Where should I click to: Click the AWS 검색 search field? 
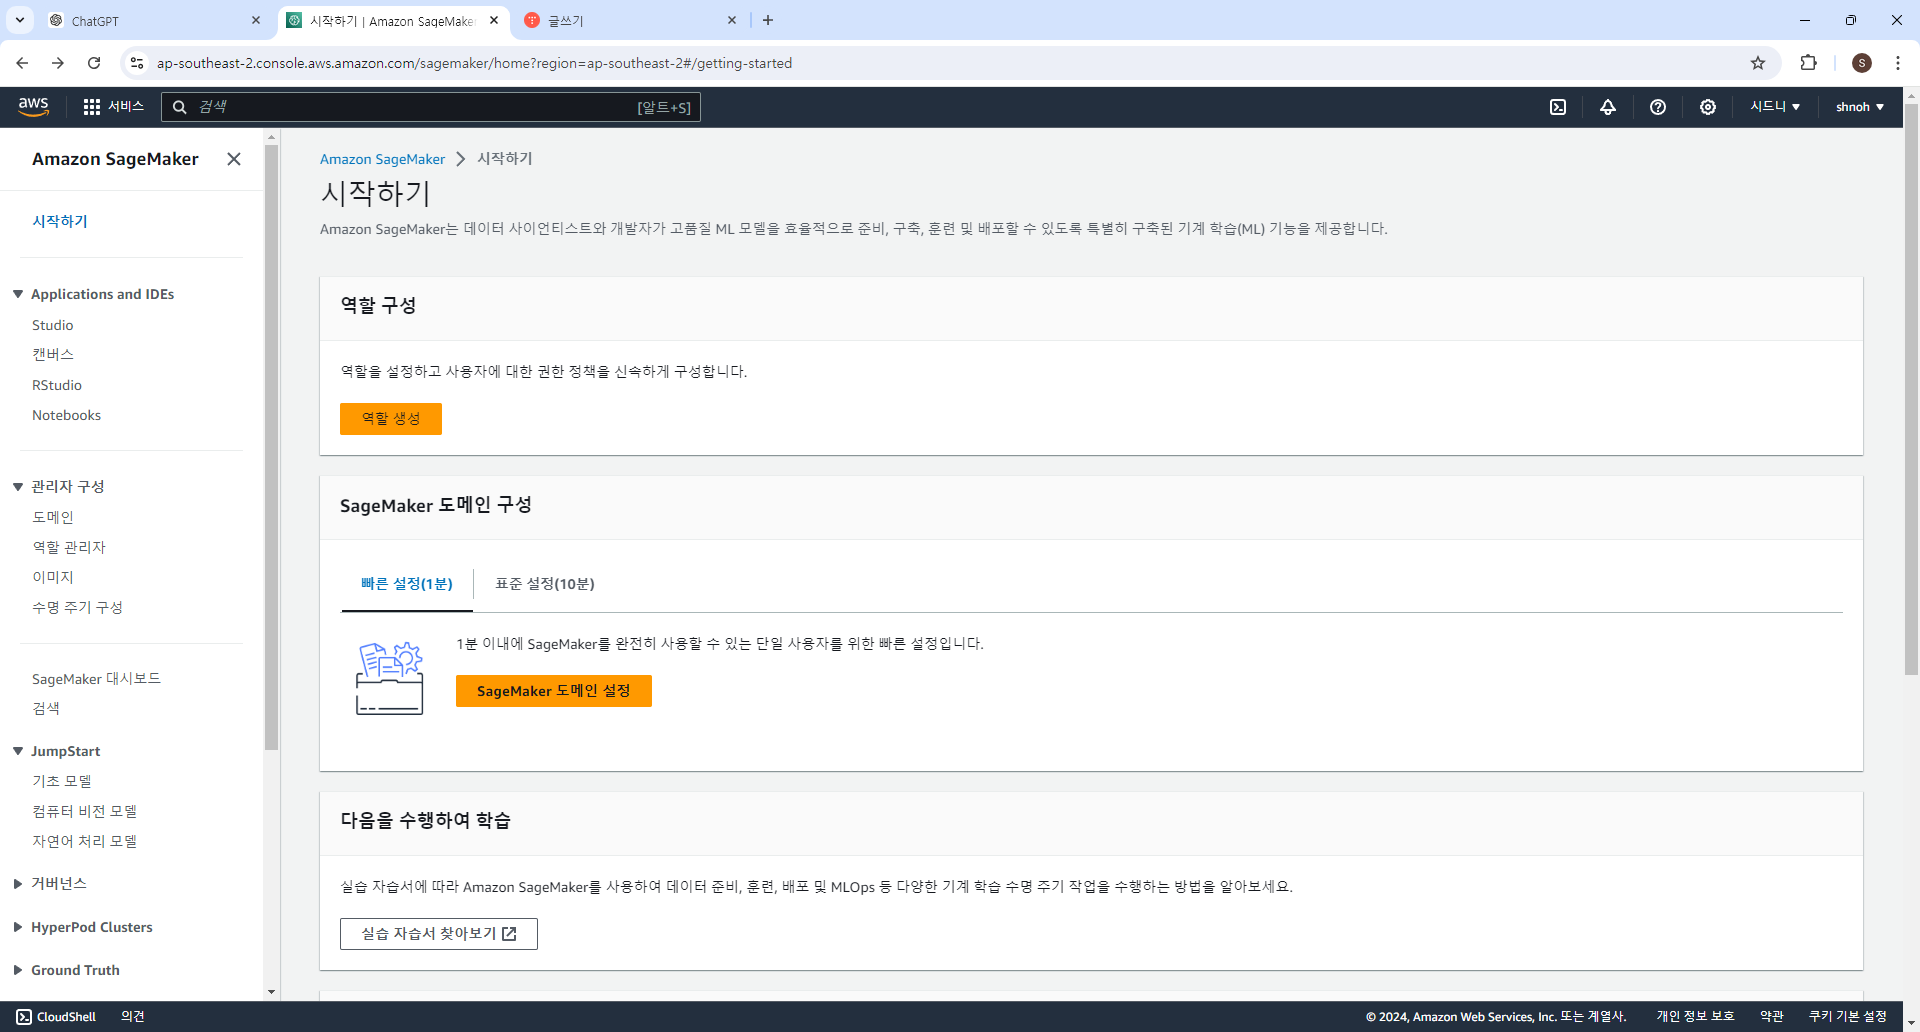(x=431, y=107)
